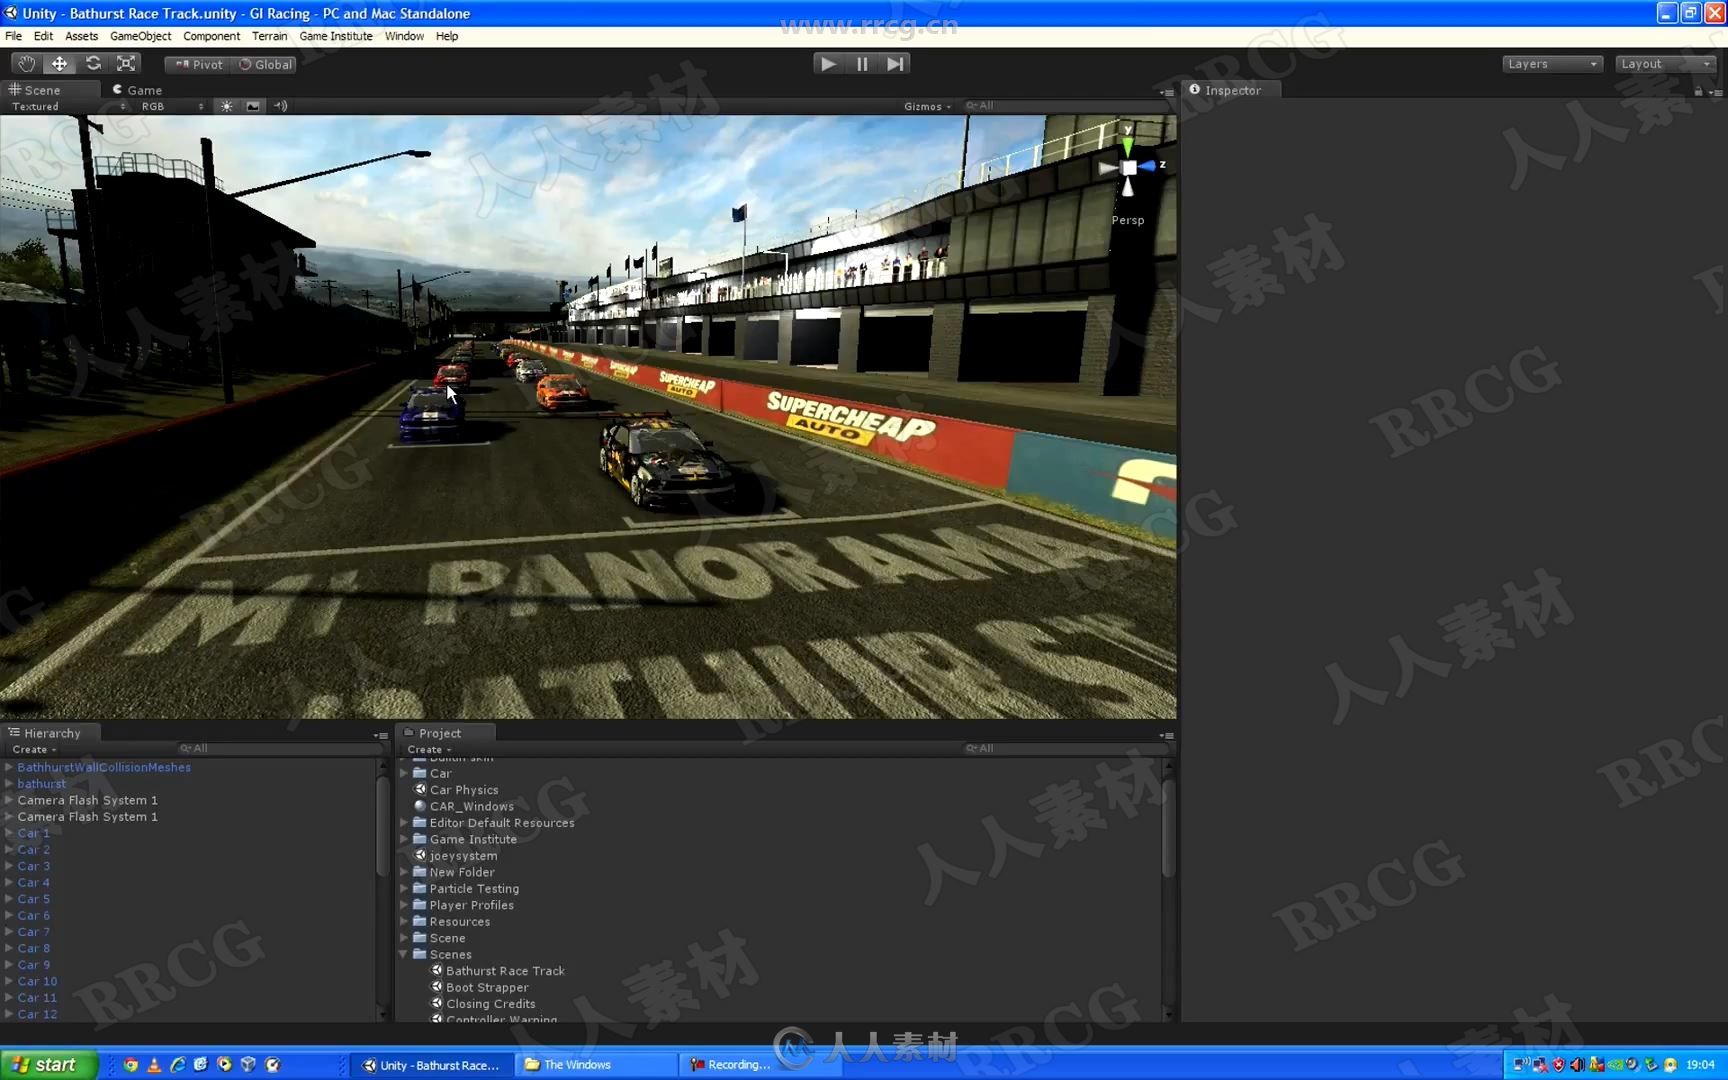The height and width of the screenshot is (1080, 1728).
Task: Switch to the Game tab
Action: (x=138, y=90)
